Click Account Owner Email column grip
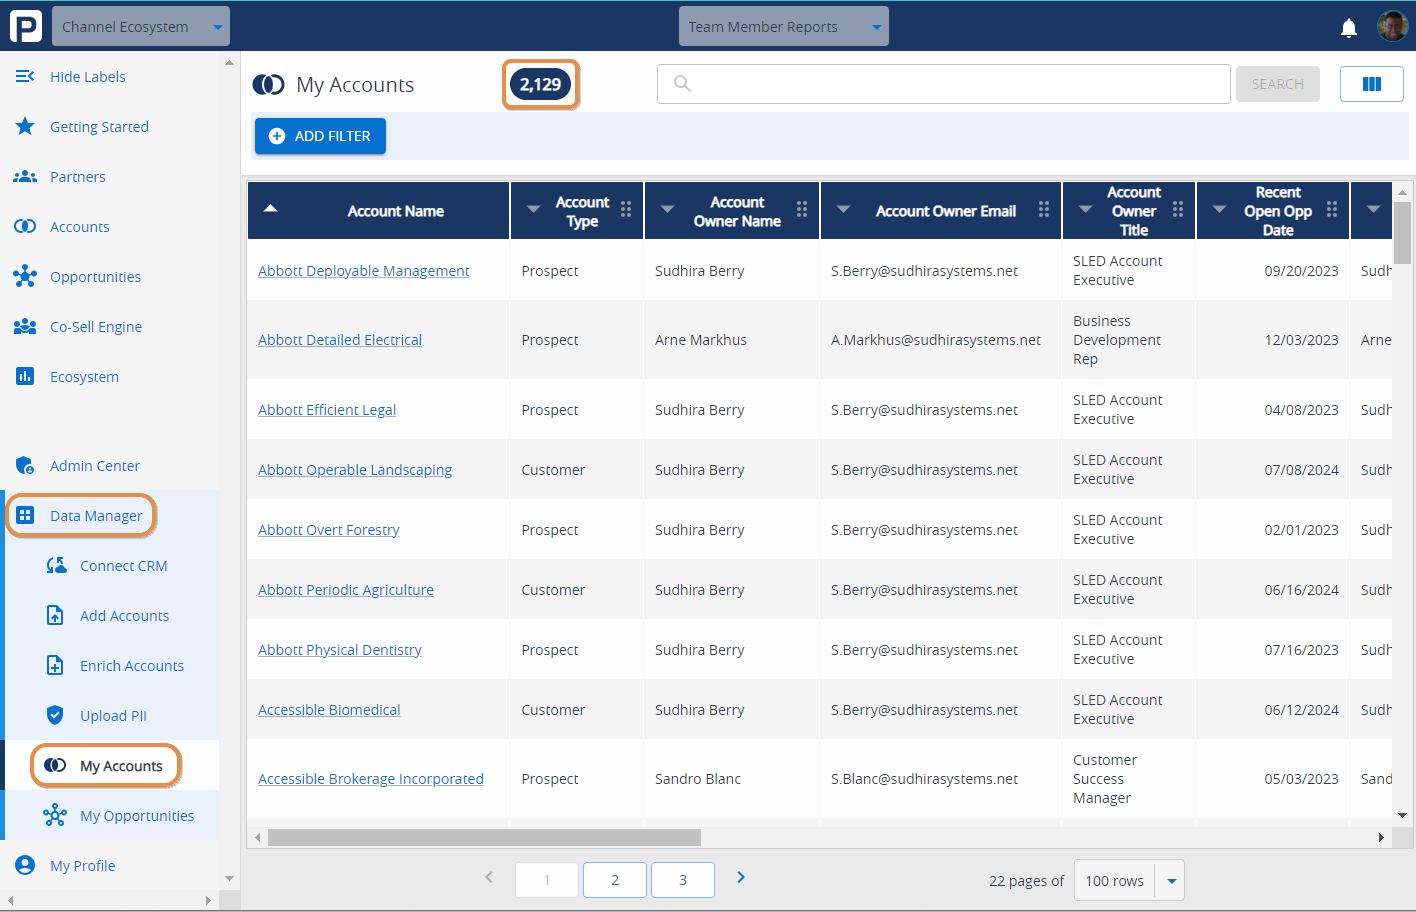1416x912 pixels. pos(1044,209)
